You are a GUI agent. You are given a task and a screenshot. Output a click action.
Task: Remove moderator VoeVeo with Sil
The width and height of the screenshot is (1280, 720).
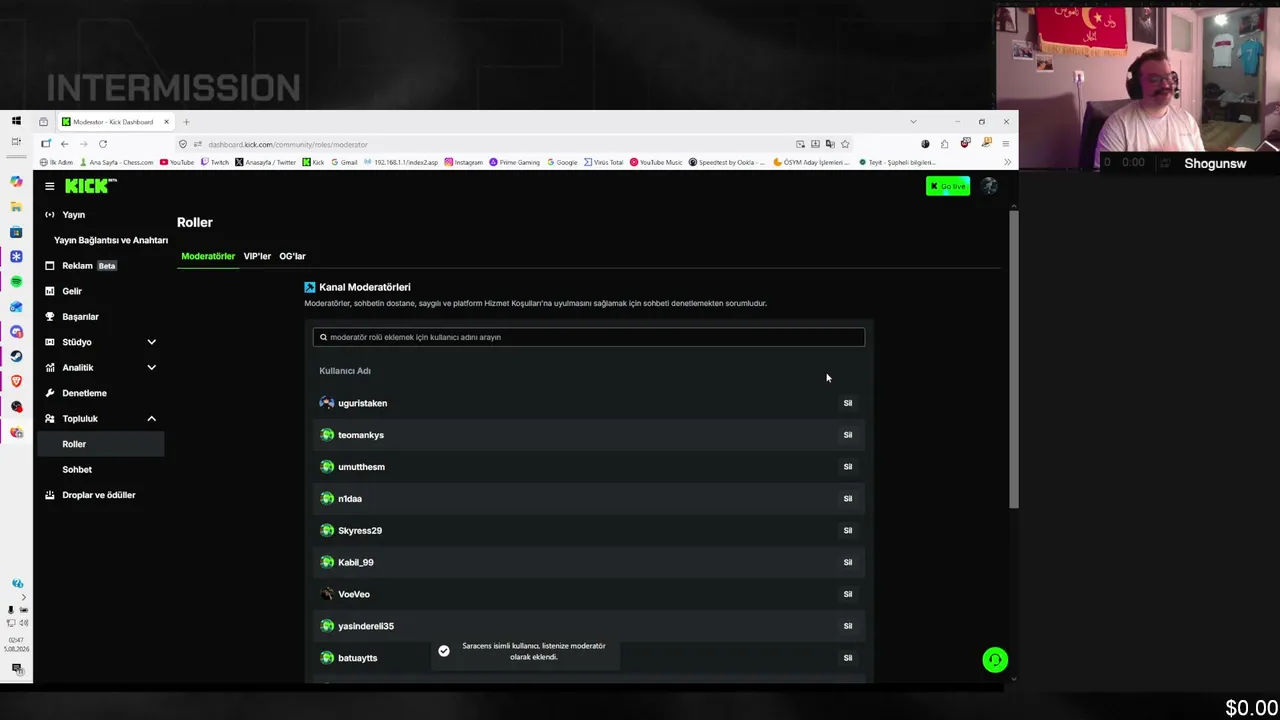pyautogui.click(x=848, y=594)
